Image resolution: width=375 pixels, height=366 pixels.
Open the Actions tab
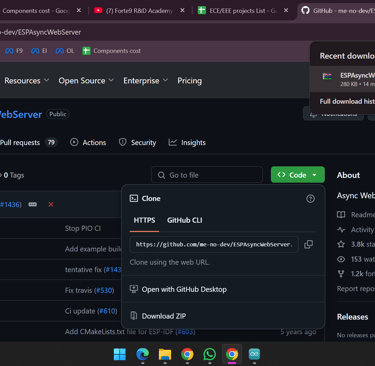coord(88,143)
